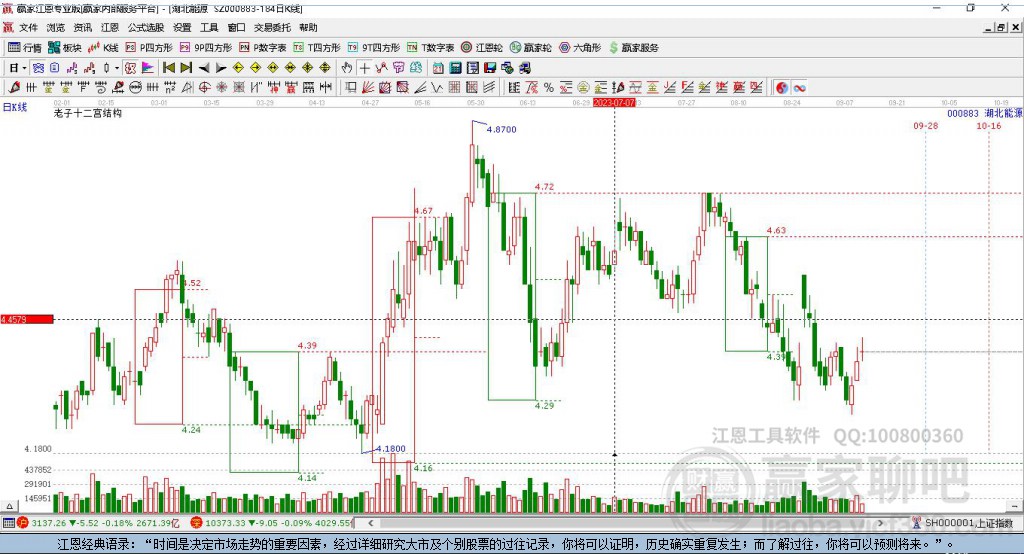Screen dimensions: 1024x554
Task: Open the T数字表 tool
Action: (x=430, y=48)
